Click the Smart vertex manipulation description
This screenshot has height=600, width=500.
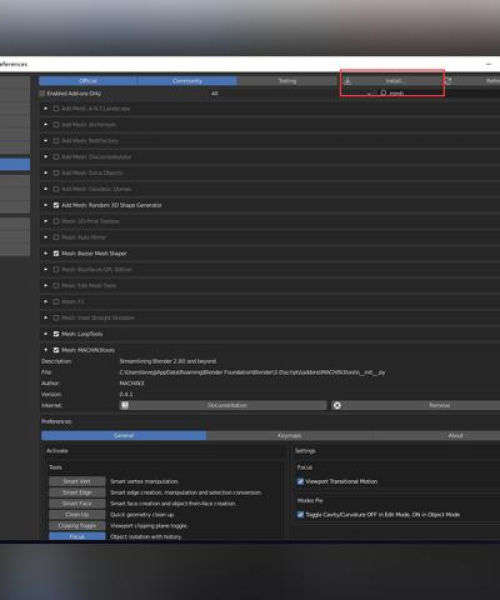pyautogui.click(x=144, y=481)
